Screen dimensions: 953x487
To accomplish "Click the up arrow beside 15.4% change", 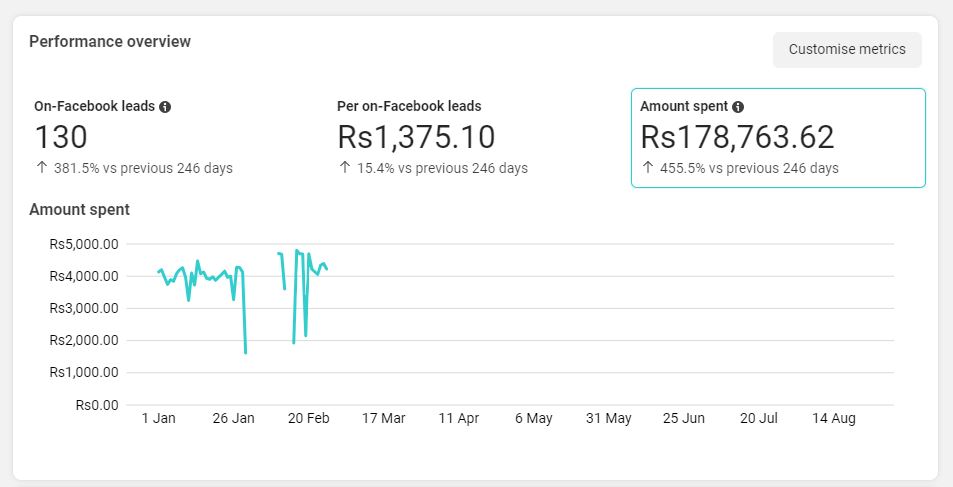I will coord(345,168).
